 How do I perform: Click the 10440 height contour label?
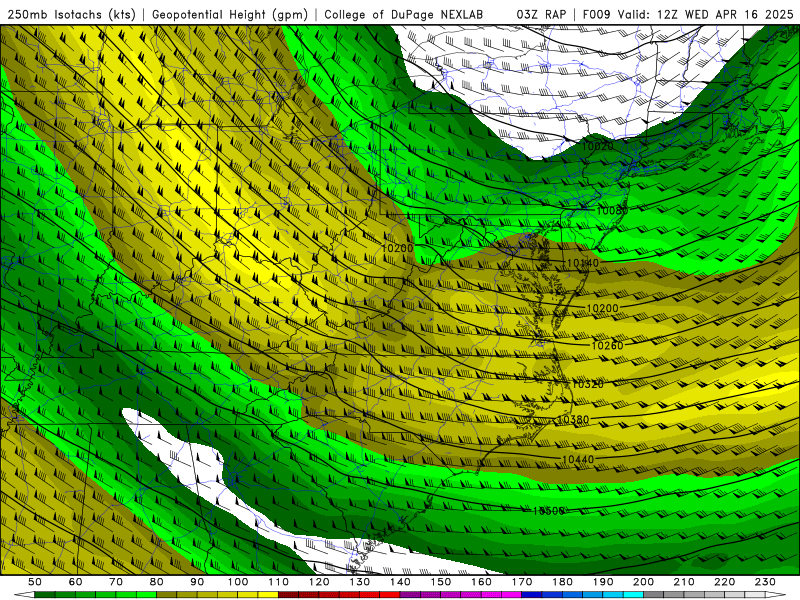(578, 459)
